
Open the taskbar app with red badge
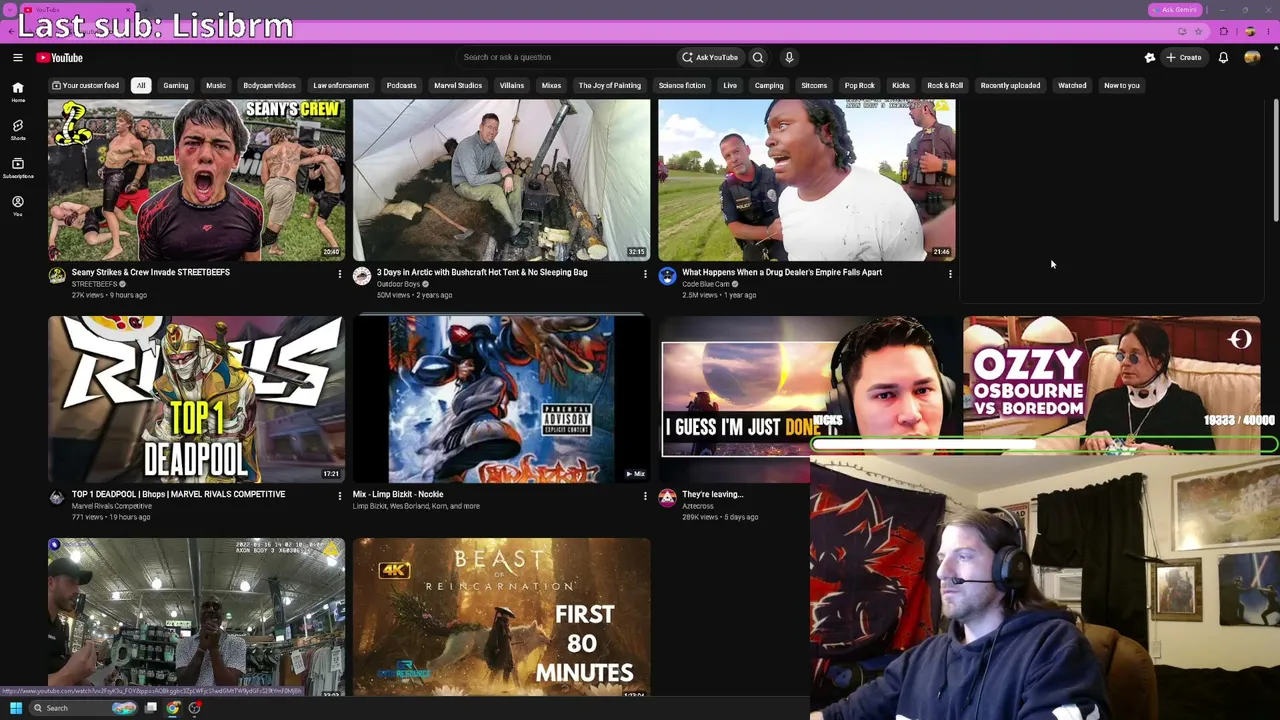coord(195,708)
